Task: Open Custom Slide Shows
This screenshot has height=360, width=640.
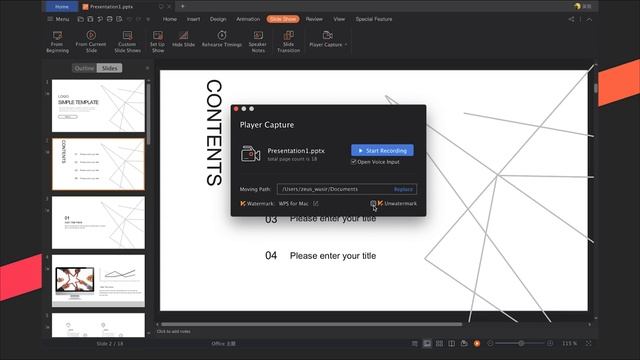Action: coord(127,42)
